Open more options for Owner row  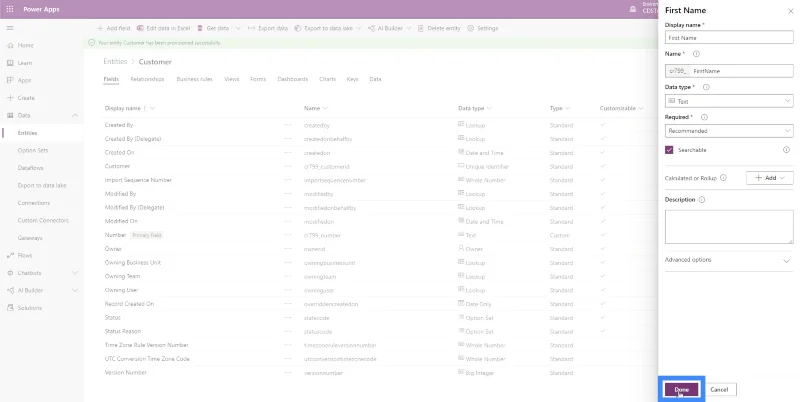pos(288,249)
